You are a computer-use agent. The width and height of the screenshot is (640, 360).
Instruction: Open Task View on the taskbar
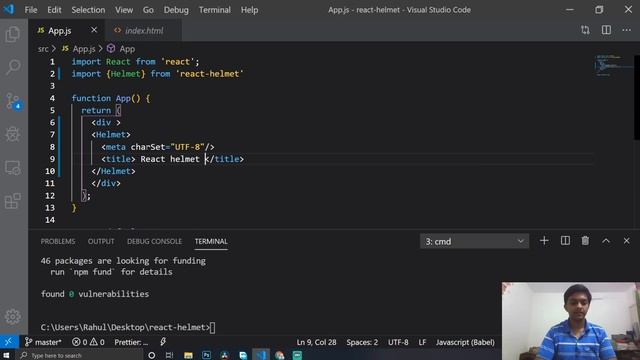169,355
